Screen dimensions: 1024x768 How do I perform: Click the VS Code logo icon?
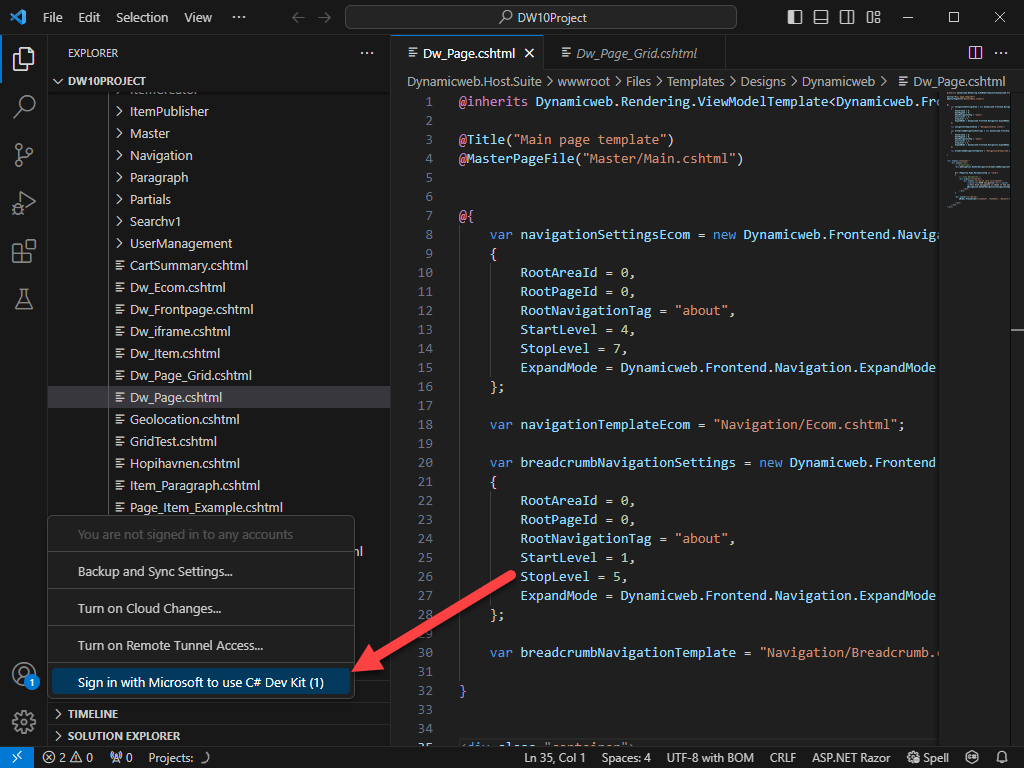[x=18, y=17]
